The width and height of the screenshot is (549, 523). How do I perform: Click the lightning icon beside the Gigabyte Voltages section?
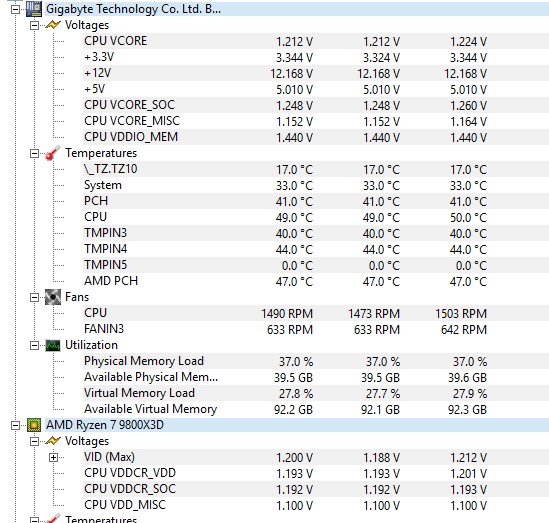click(x=53, y=25)
